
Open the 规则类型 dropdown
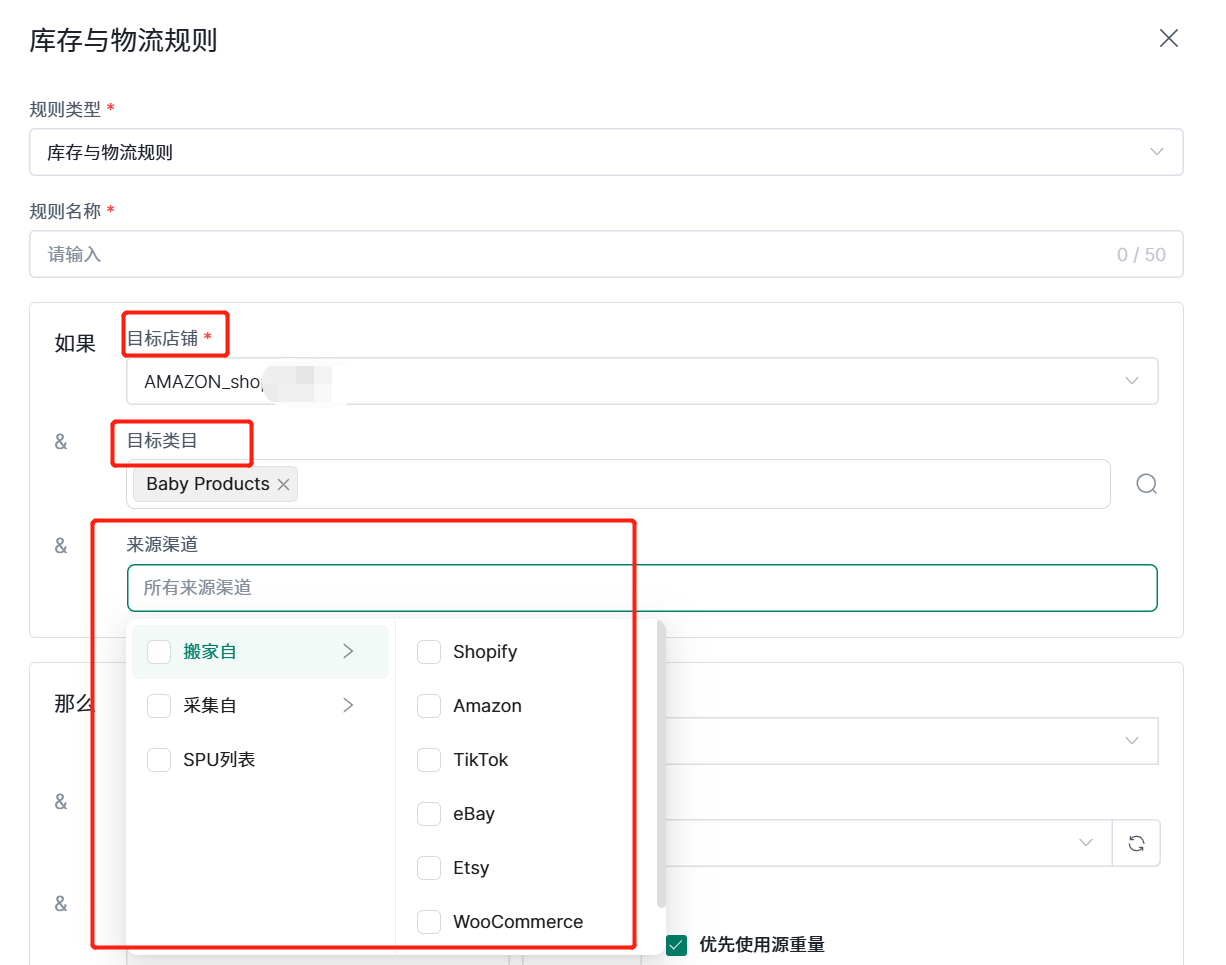(605, 152)
